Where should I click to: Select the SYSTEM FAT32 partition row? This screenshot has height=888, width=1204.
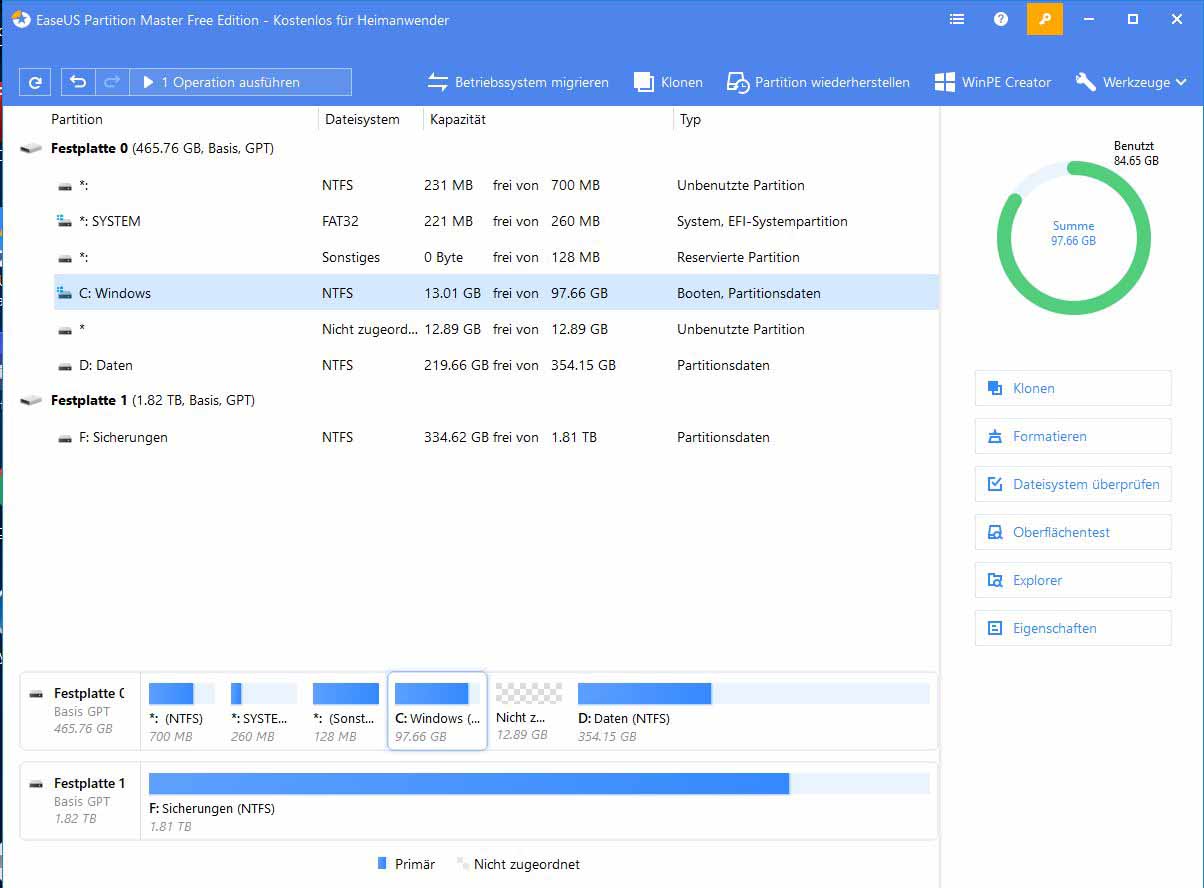tap(496, 221)
